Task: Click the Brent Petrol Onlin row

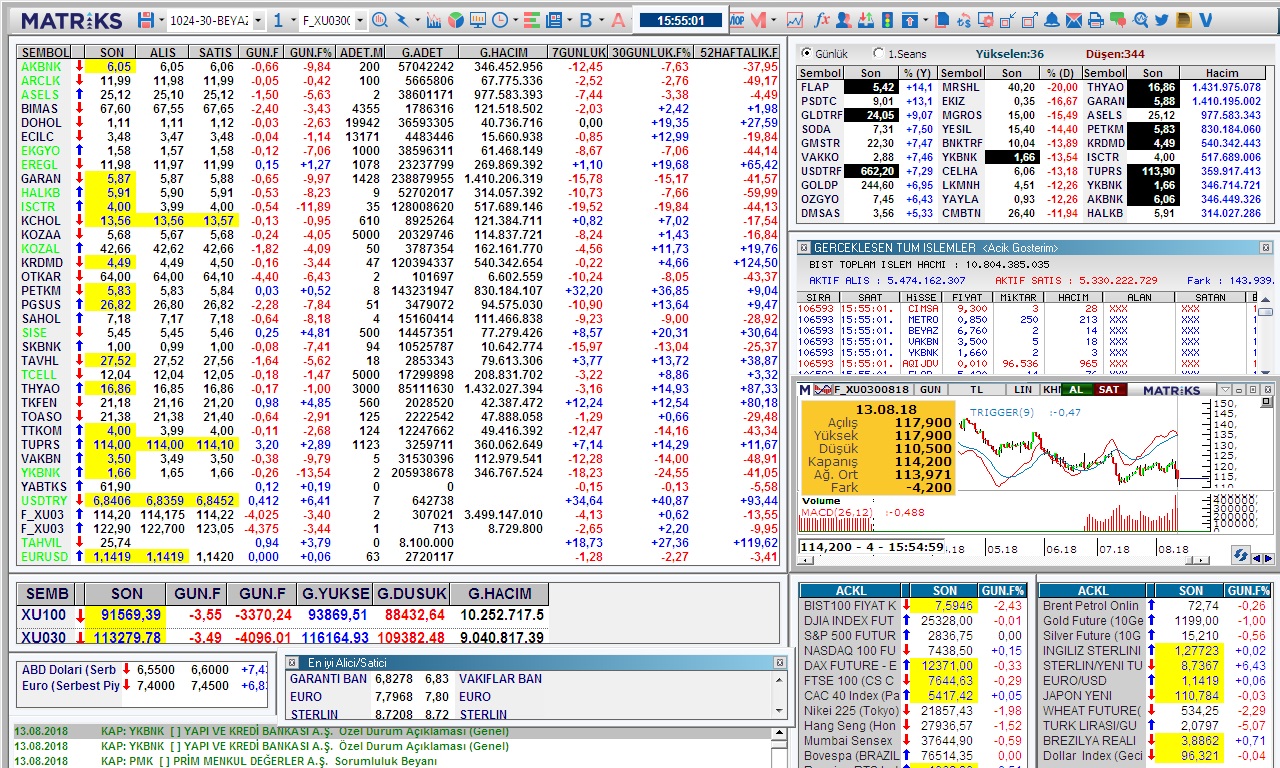Action: (x=1155, y=605)
